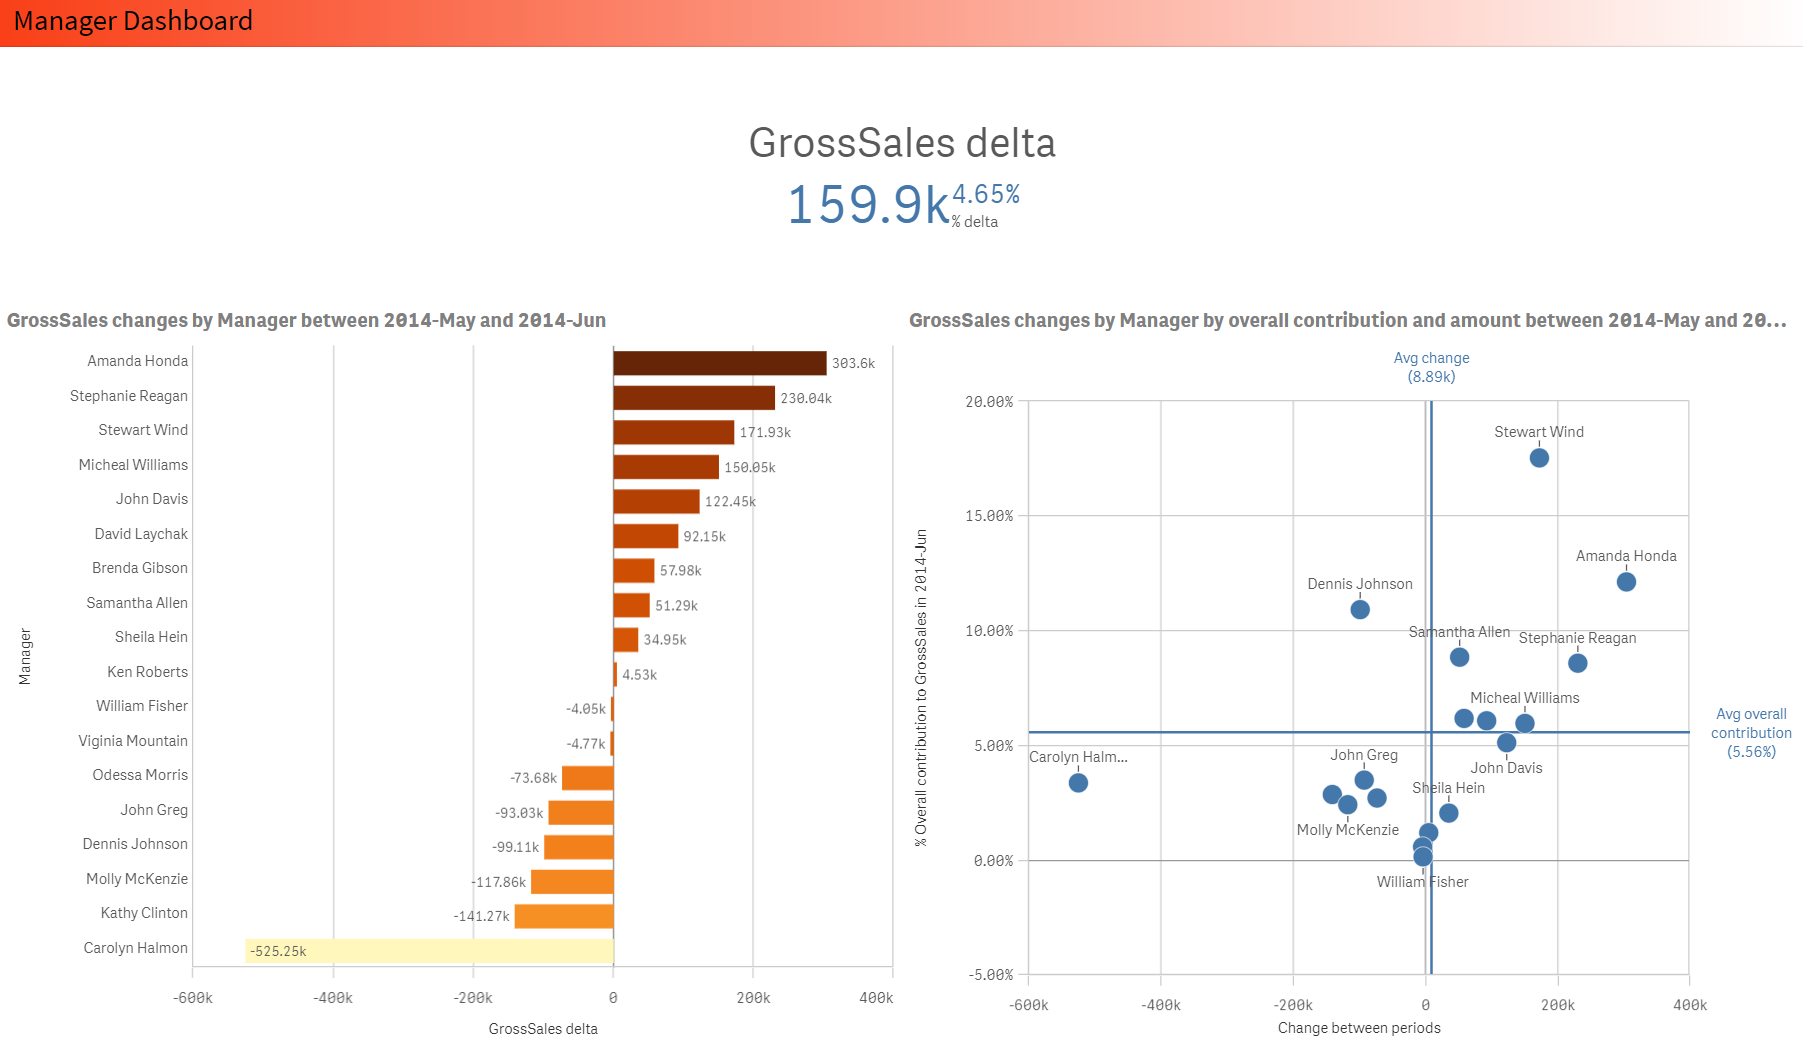Click the bar chart title about GrossSales changes by Manager
1803x1050 pixels.
click(305, 321)
